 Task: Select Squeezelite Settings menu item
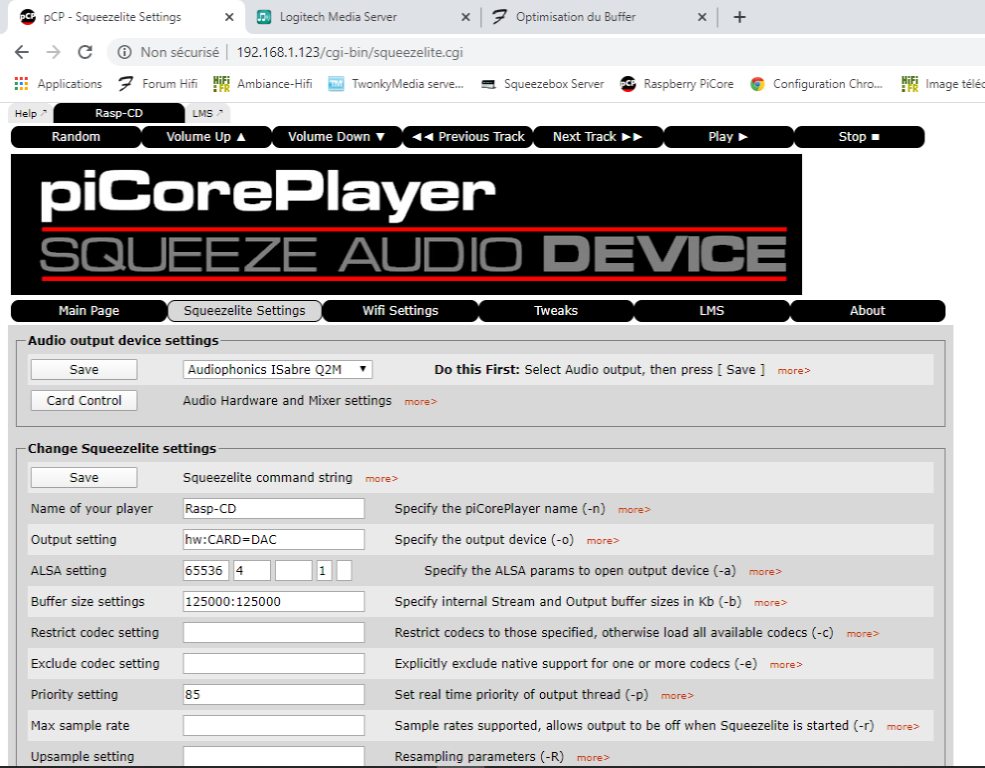[245, 311]
